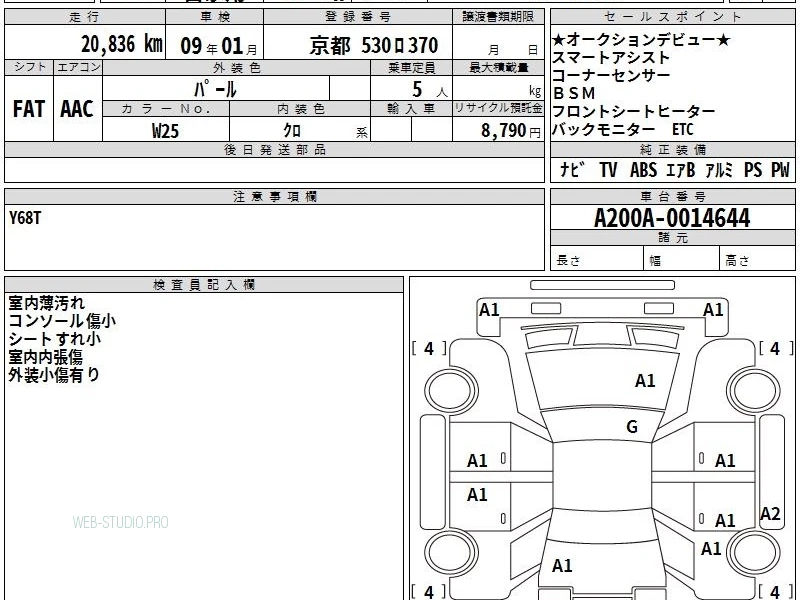The width and height of the screenshot is (800, 600).
Task: Click inspector note 室内内張傷
Action: point(45,357)
